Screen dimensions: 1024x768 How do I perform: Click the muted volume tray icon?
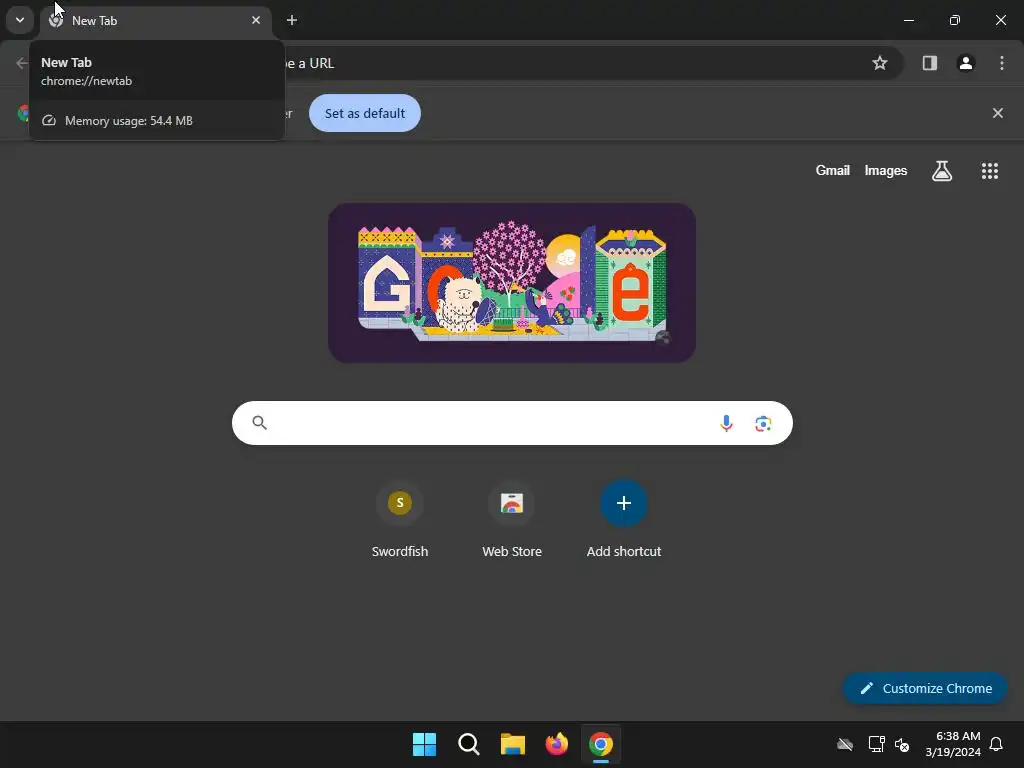point(902,744)
